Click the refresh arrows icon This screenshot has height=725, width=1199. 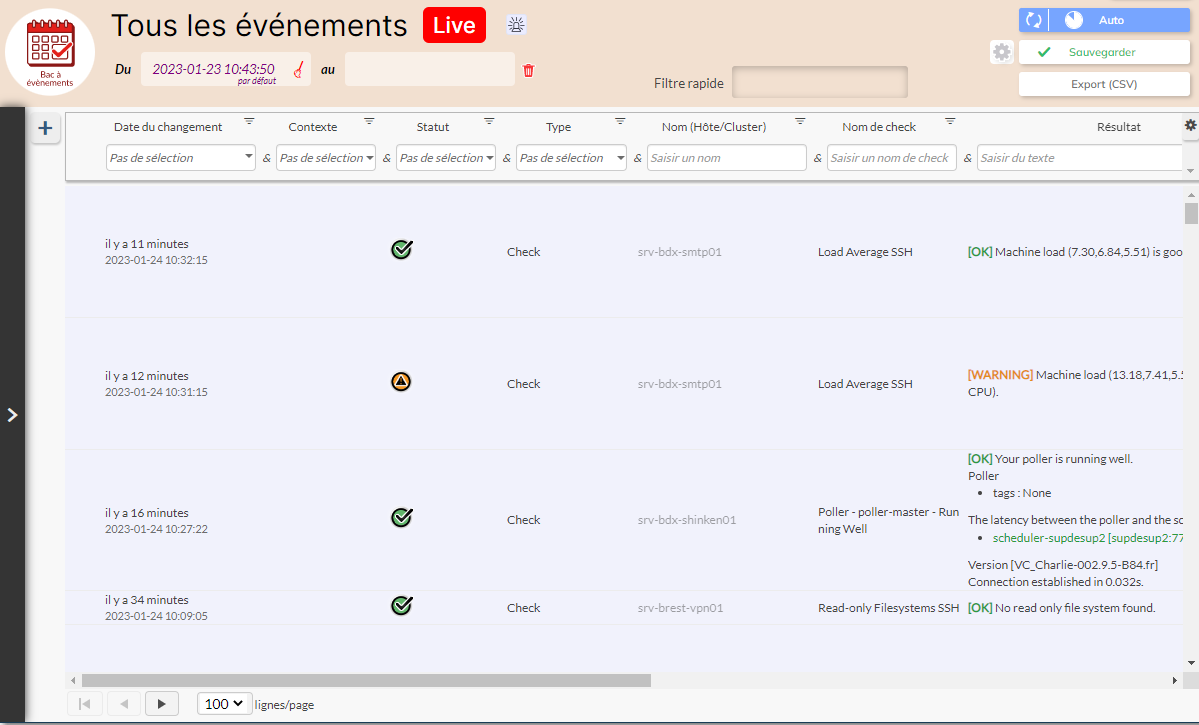pyautogui.click(x=1034, y=20)
